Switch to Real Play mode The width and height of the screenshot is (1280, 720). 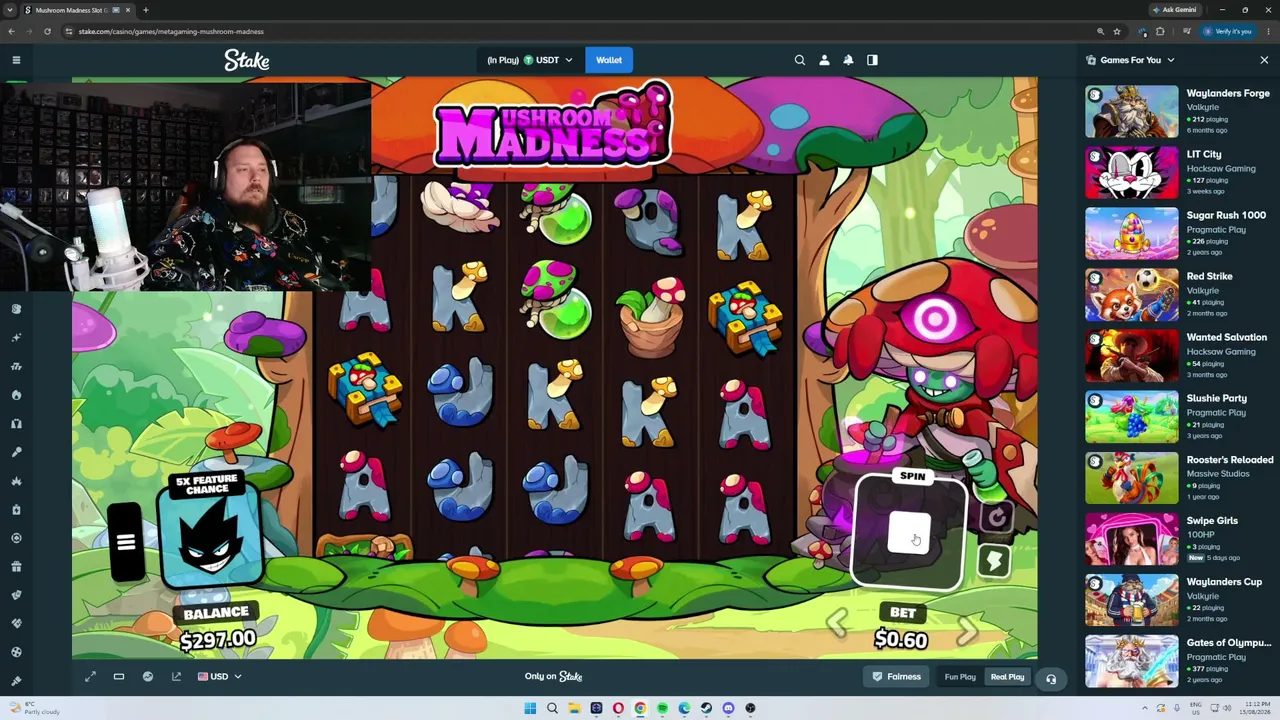(x=1007, y=677)
